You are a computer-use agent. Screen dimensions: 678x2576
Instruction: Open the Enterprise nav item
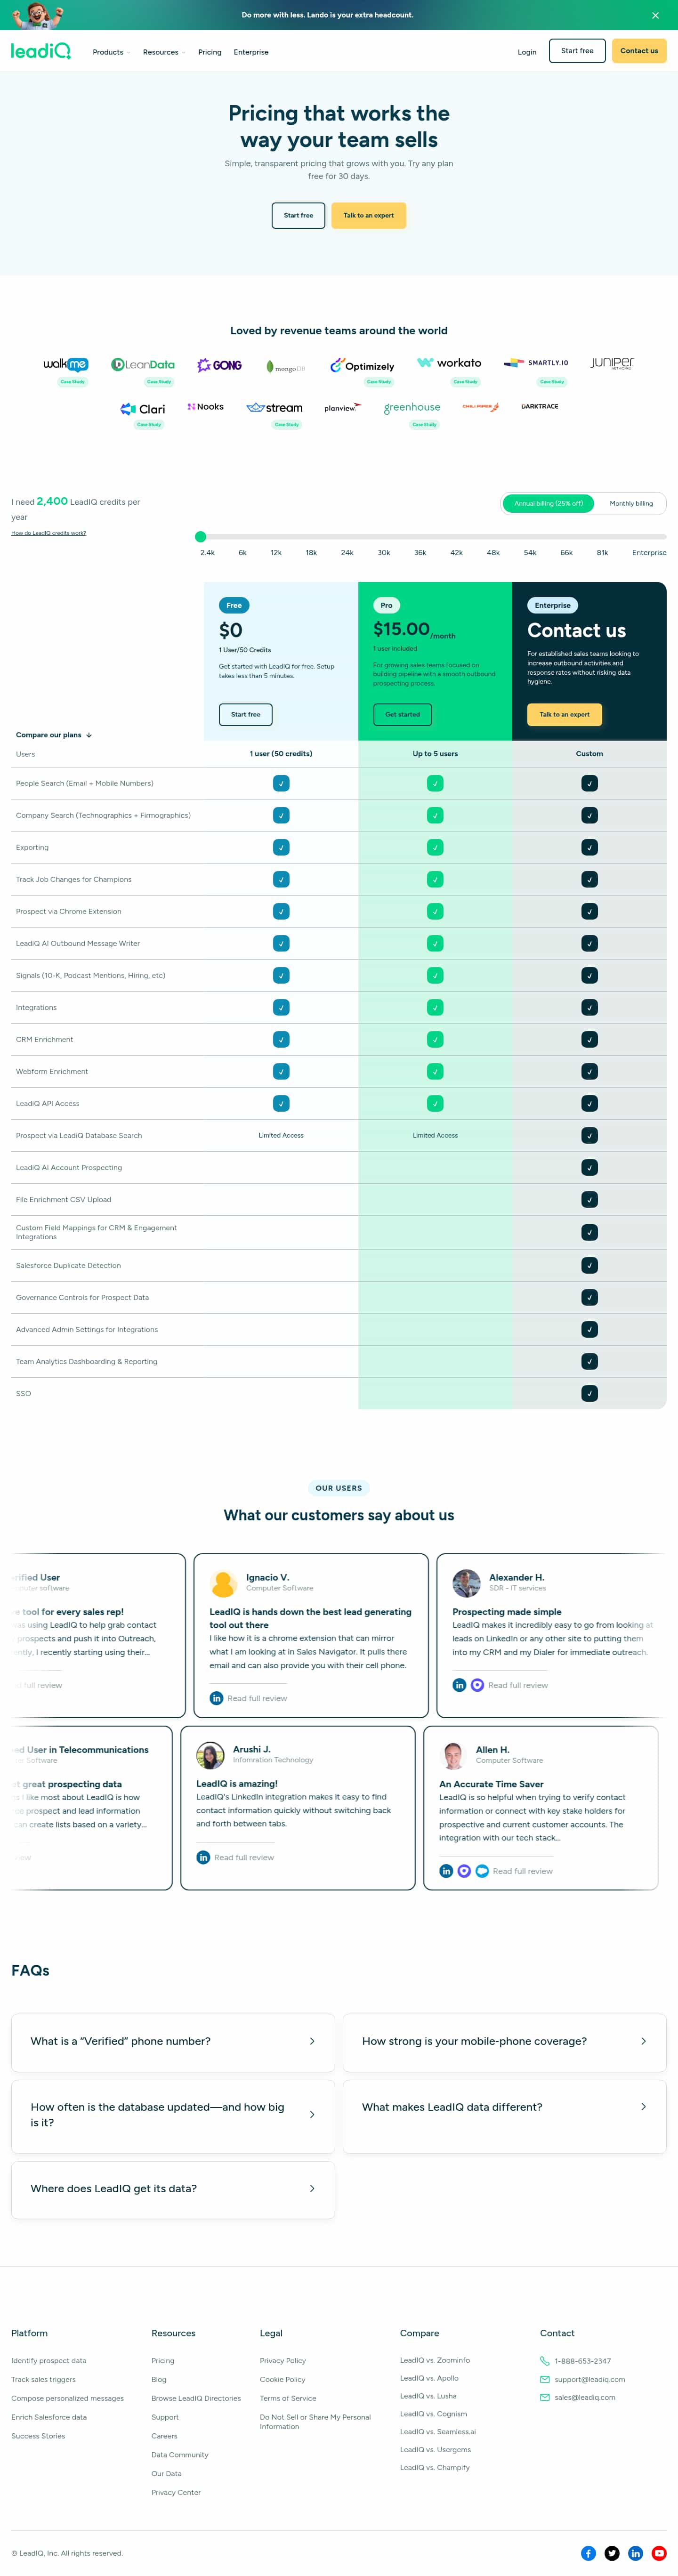(x=251, y=52)
